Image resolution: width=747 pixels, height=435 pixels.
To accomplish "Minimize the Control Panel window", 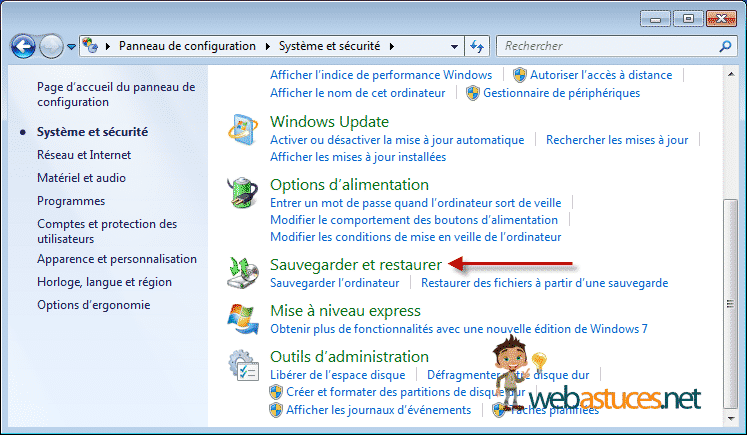I will coord(655,19).
